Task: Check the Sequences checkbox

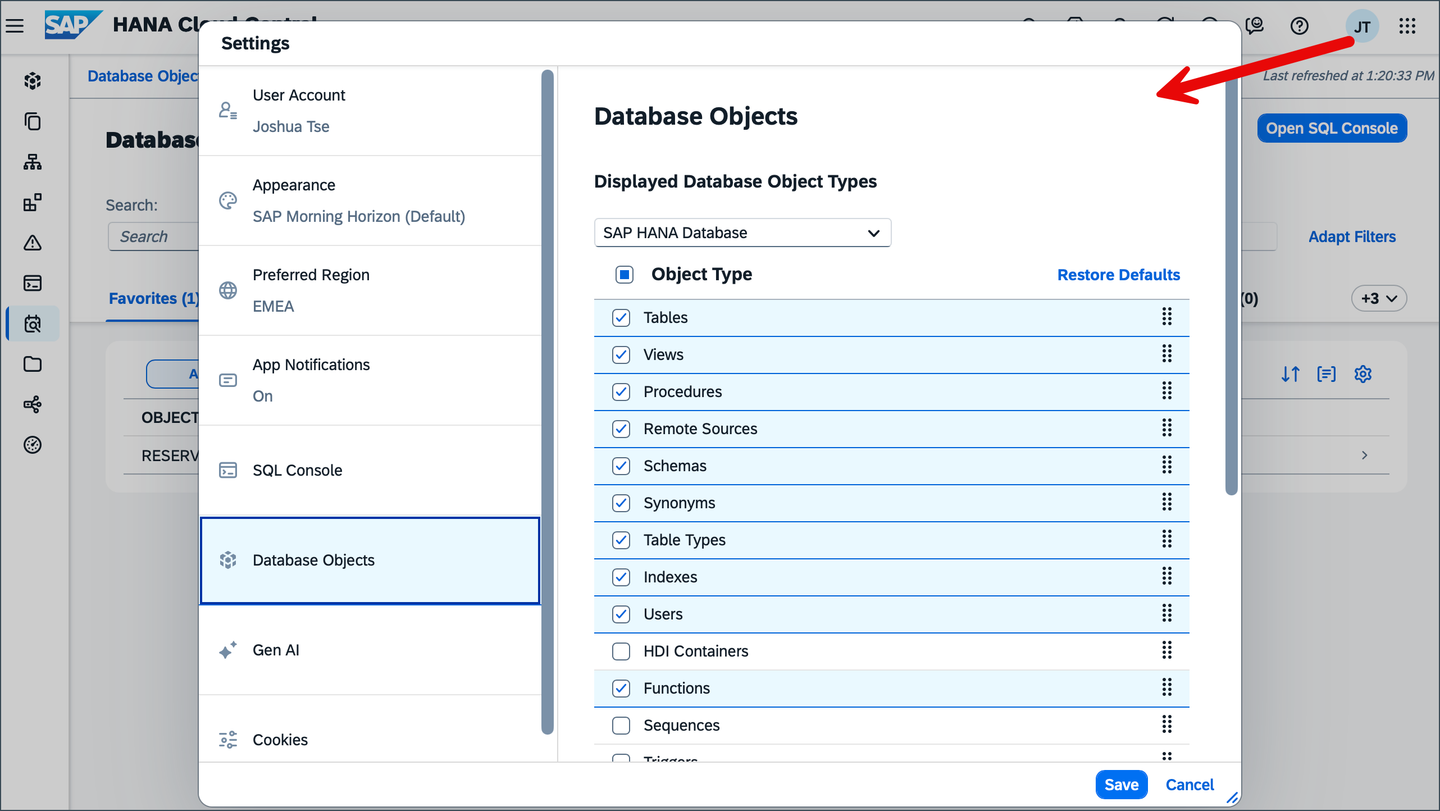Action: (621, 725)
